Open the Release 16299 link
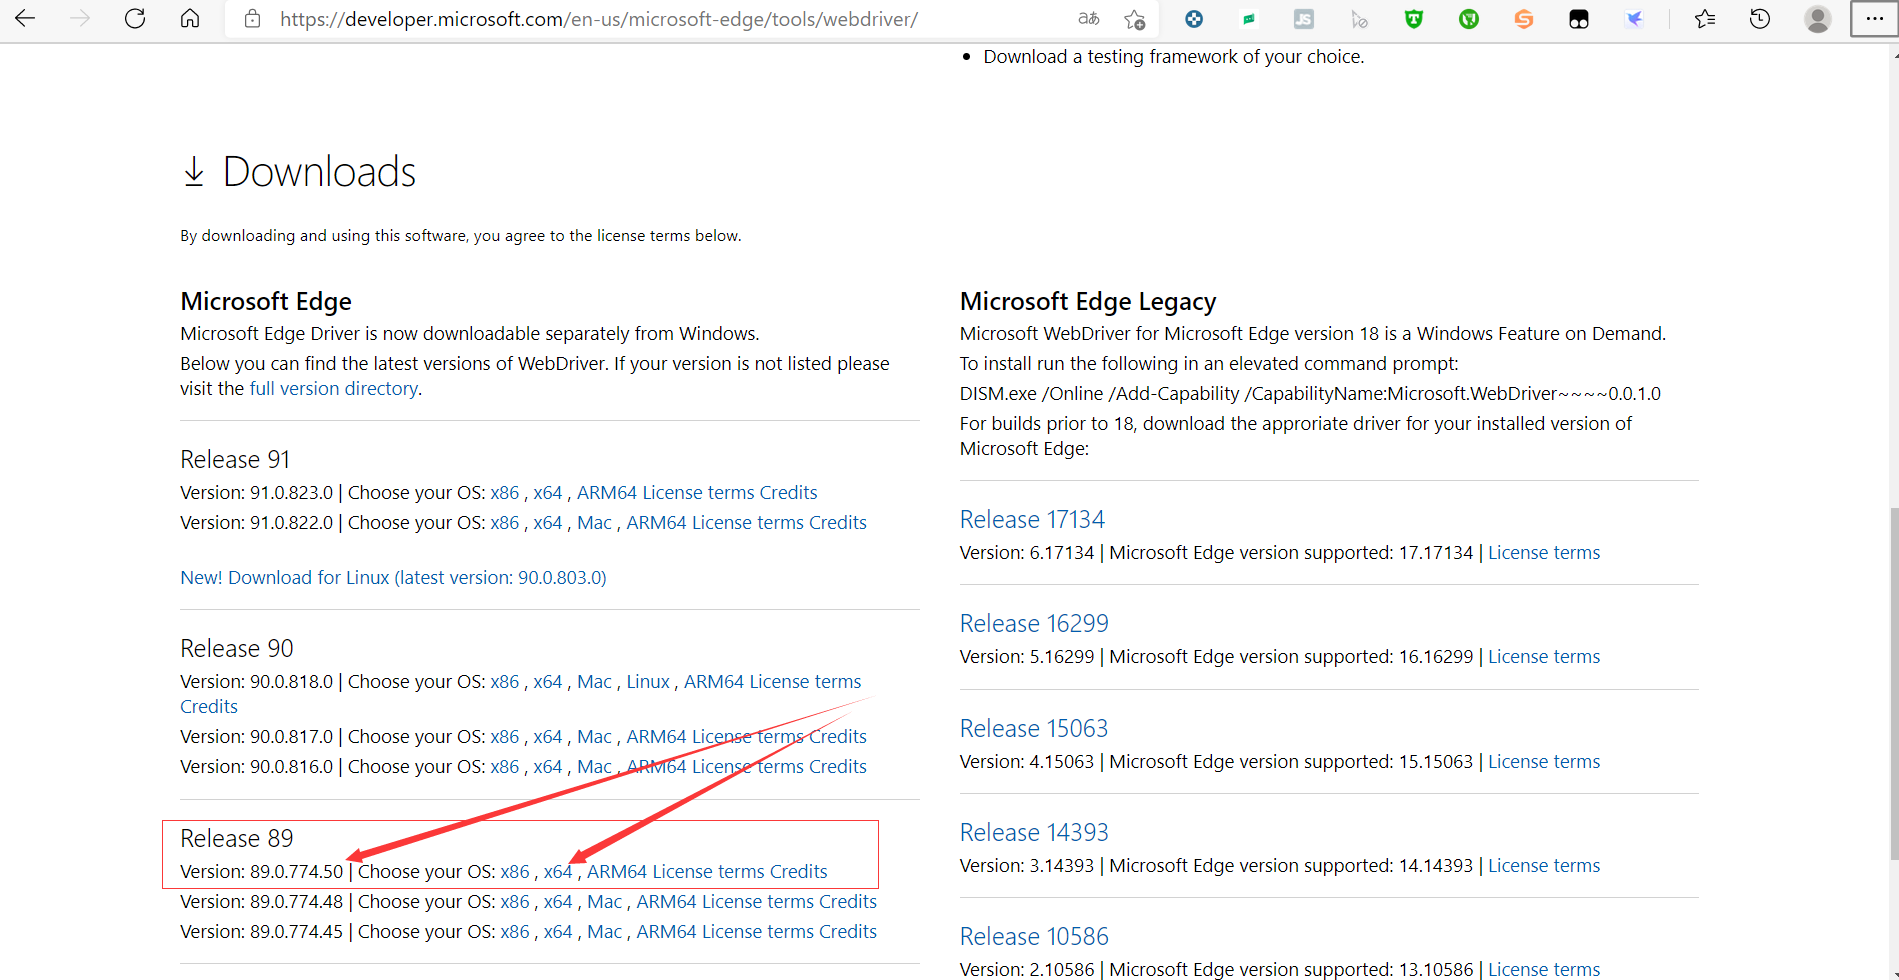1899x980 pixels. [1034, 623]
